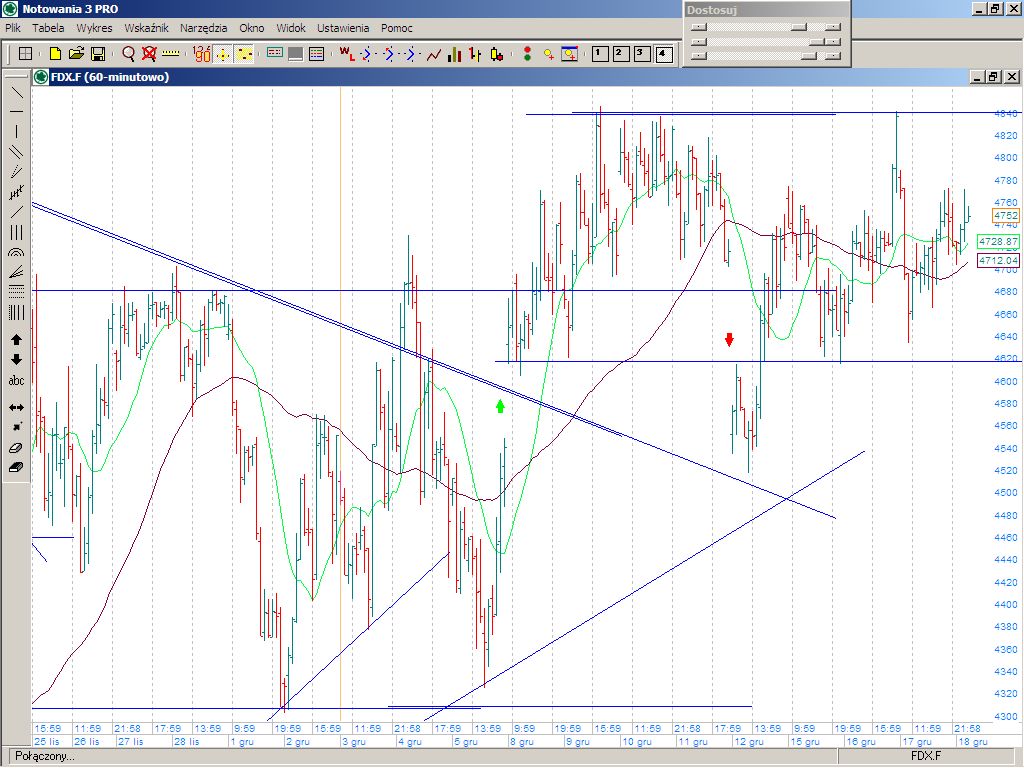1024x768 pixels.
Task: Select layout preset button 3
Action: click(x=643, y=54)
